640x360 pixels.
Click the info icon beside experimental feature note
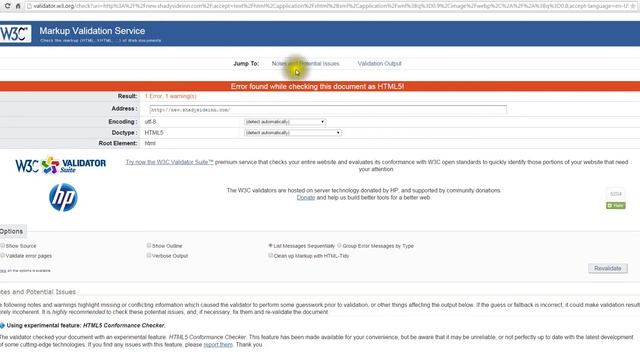click(2, 326)
